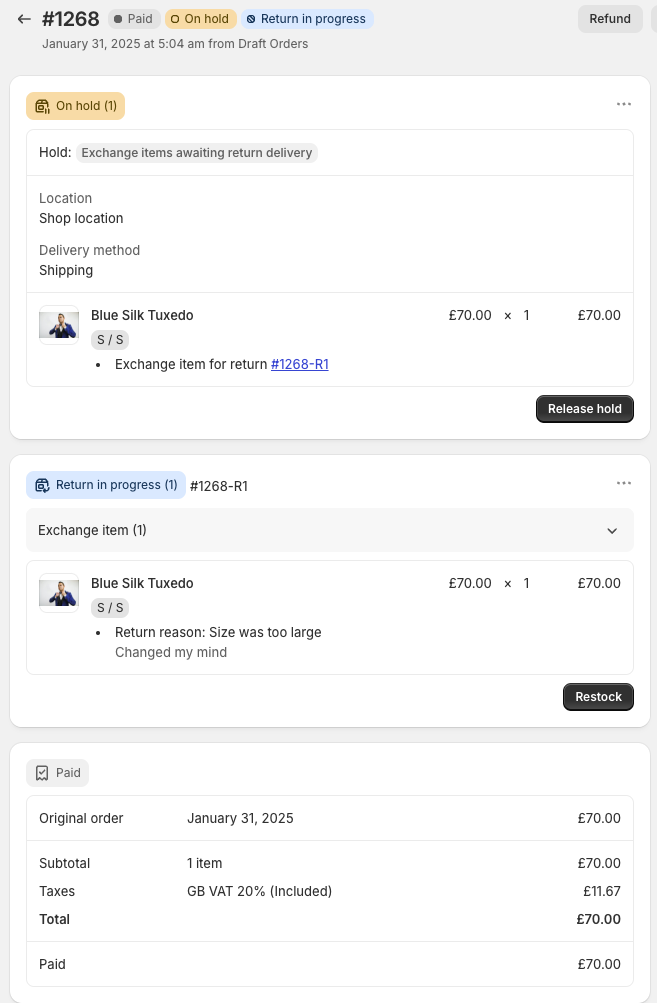This screenshot has width=657, height=1003.
Task: Click the Exchange items awaiting return delivery tag
Action: 196,153
